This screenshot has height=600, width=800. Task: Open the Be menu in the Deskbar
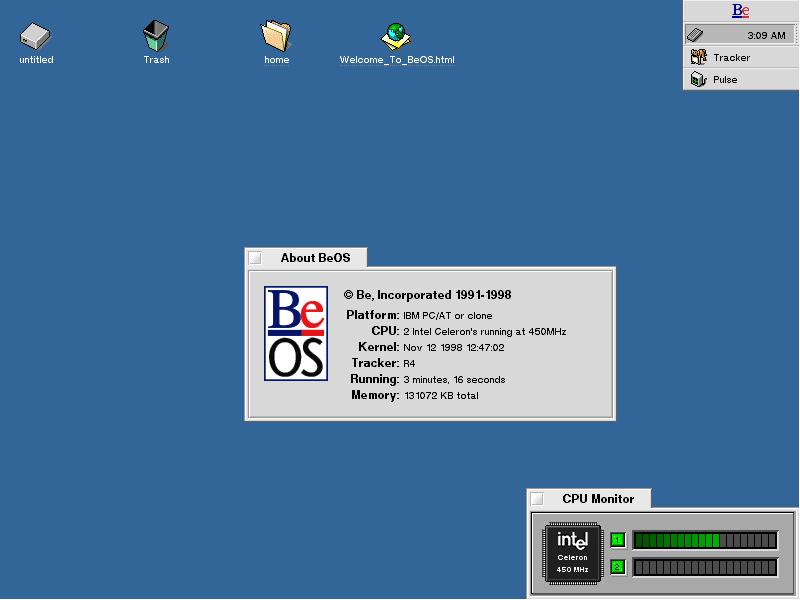tap(740, 11)
